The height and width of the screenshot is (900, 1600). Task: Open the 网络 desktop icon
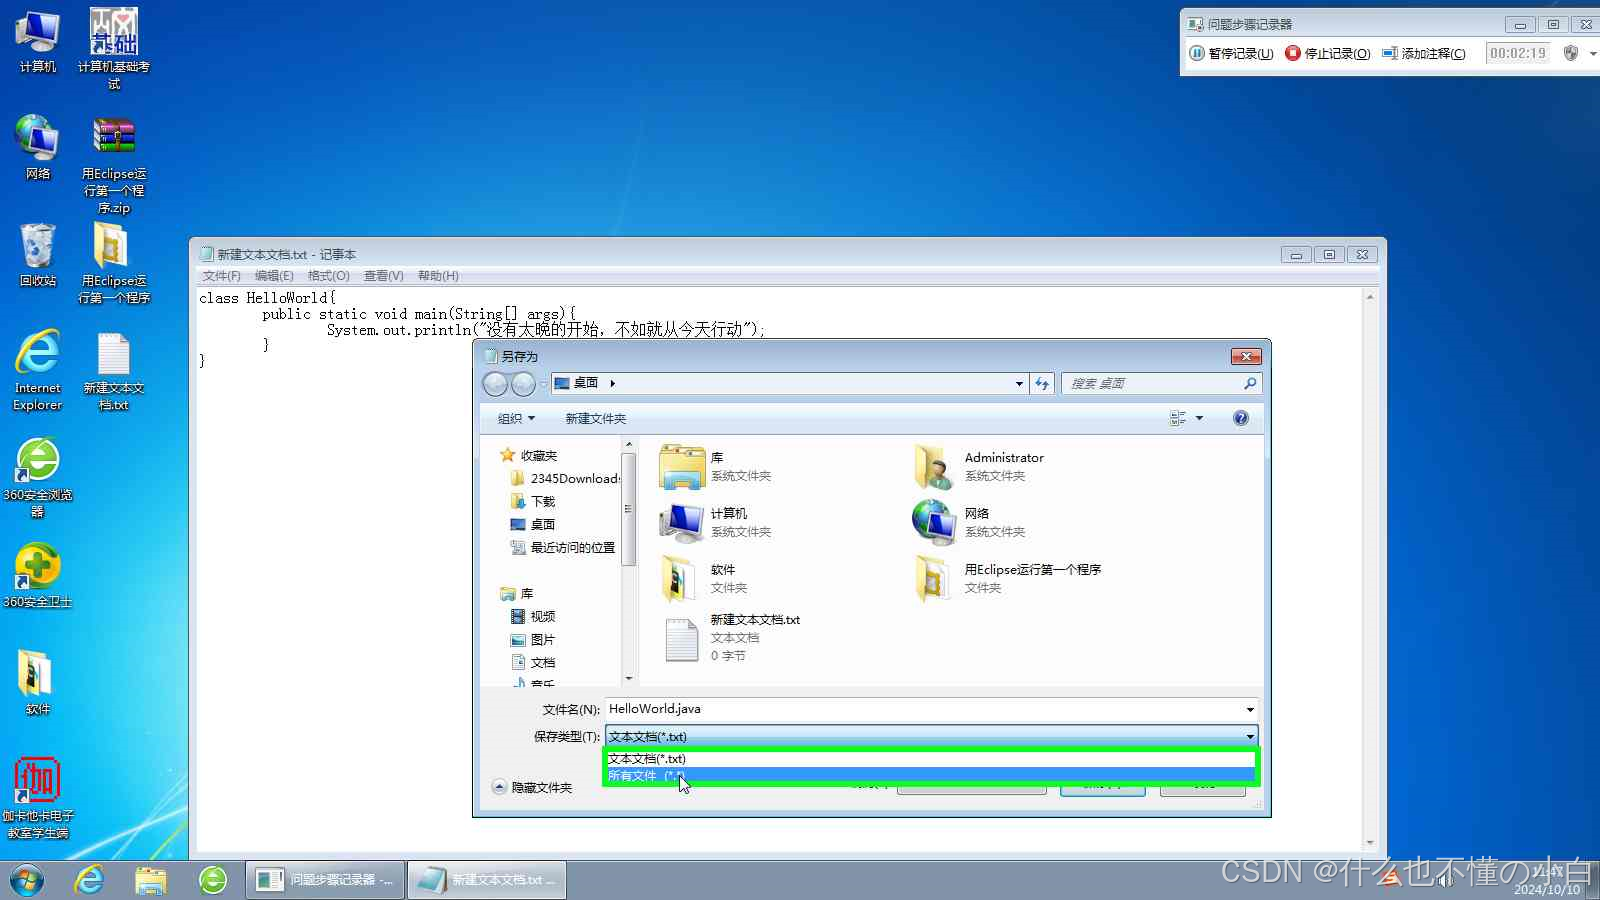38,147
